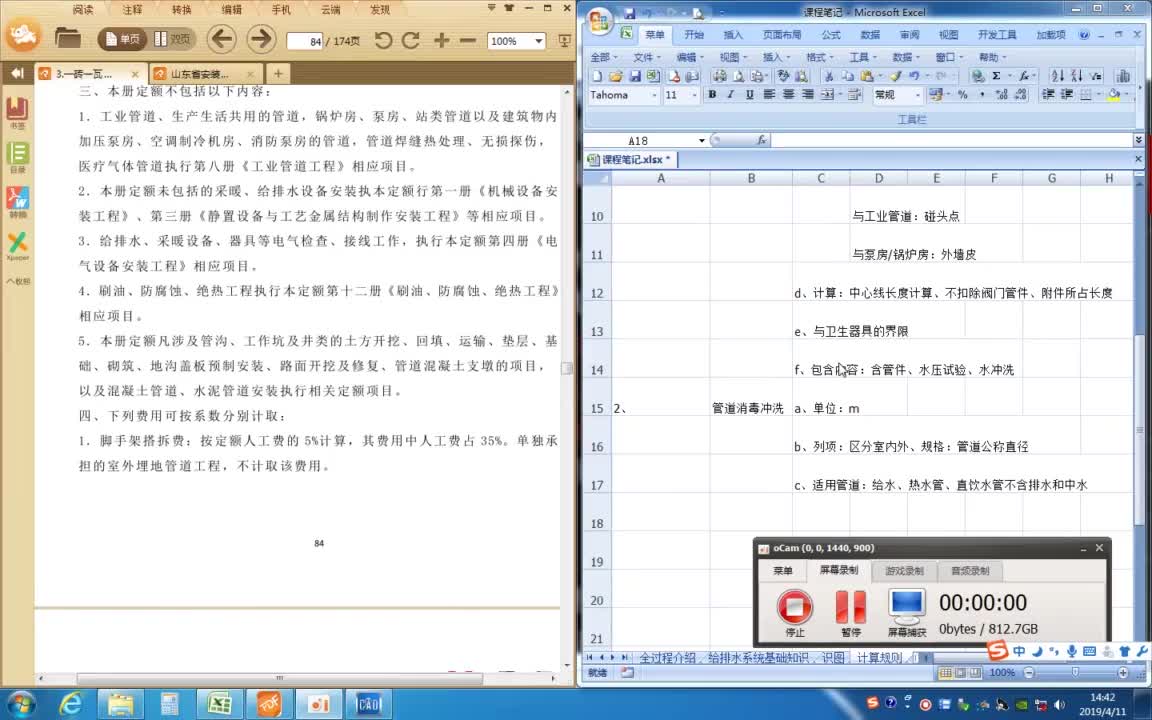Click Excel zoom in plus button
Viewport: 1152px width, 720px height.
[x=1123, y=673]
